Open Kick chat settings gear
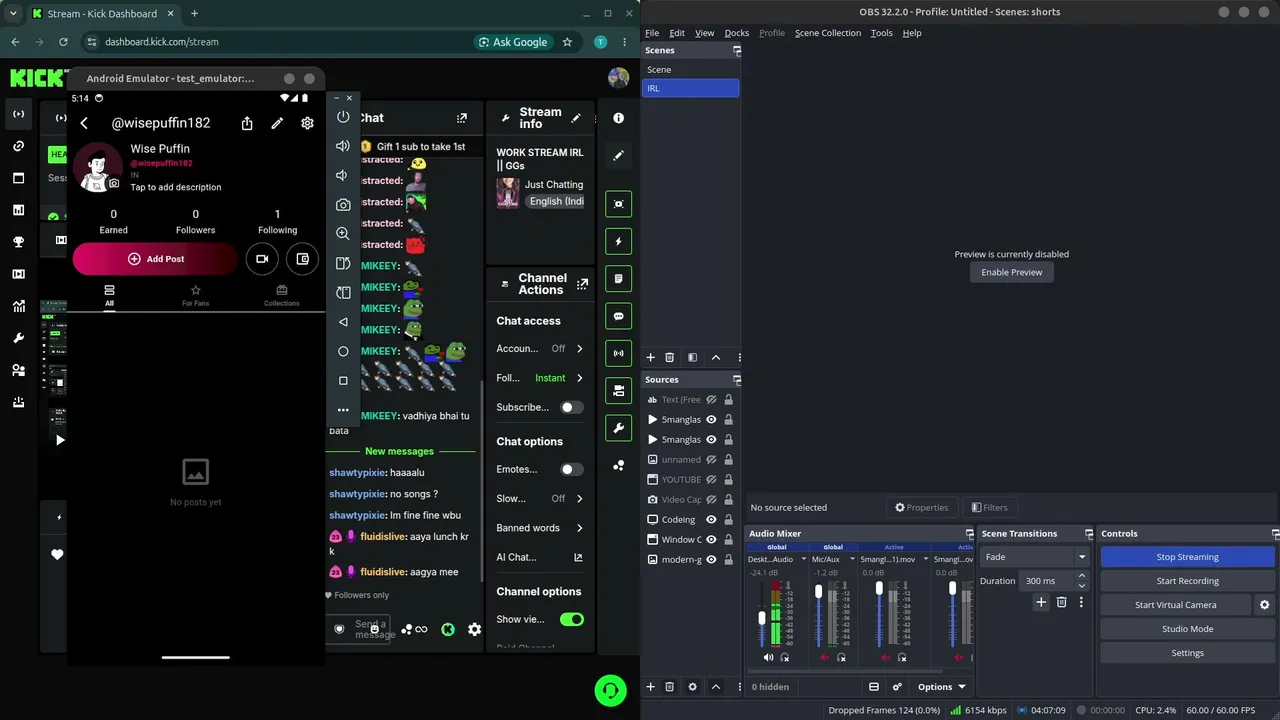This screenshot has width=1280, height=720. (474, 629)
